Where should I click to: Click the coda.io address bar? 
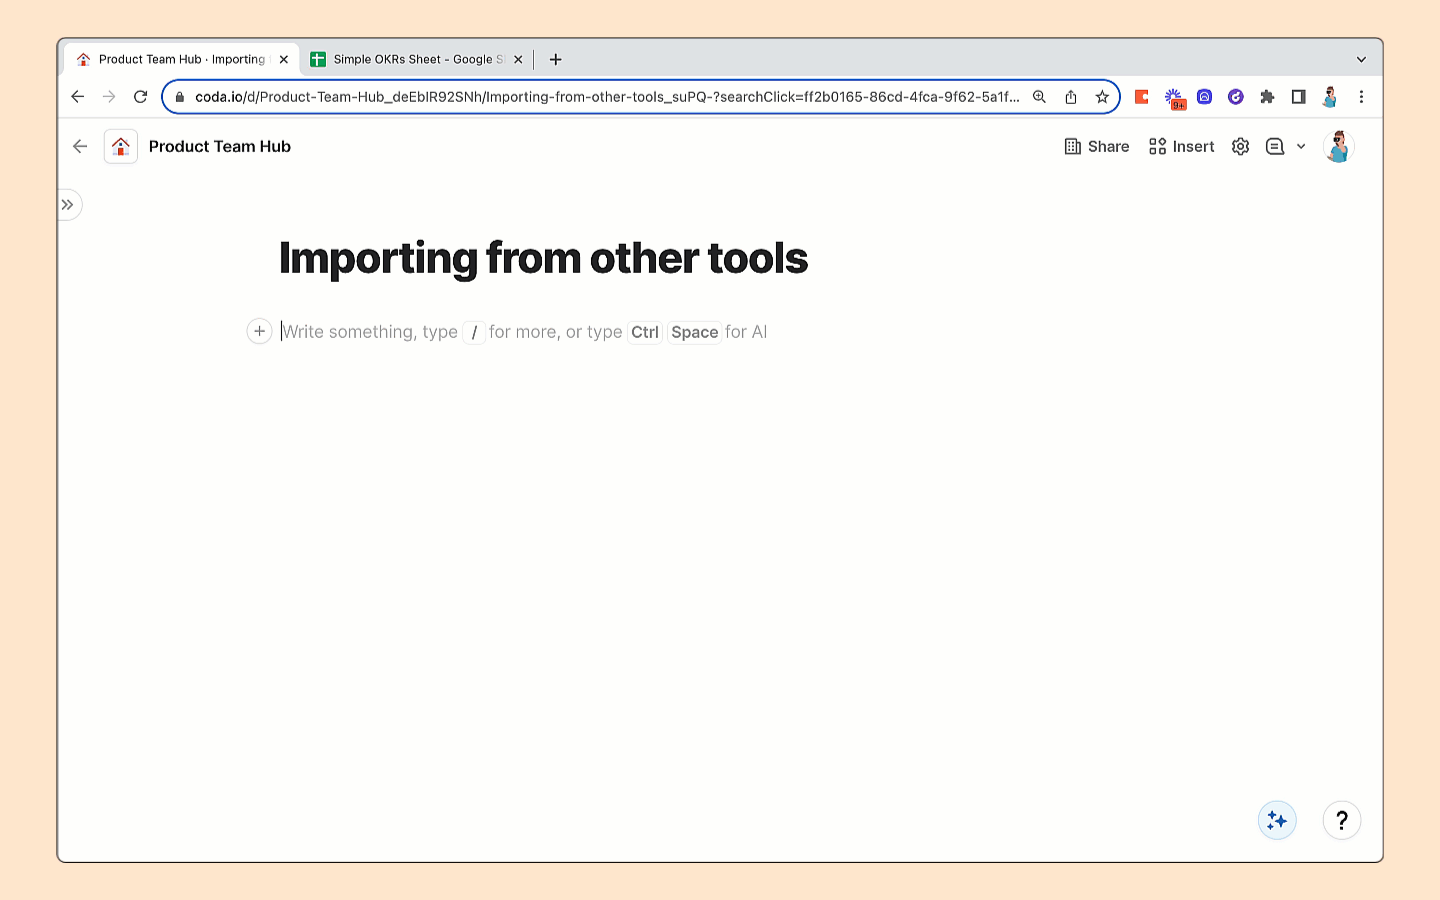tap(606, 97)
